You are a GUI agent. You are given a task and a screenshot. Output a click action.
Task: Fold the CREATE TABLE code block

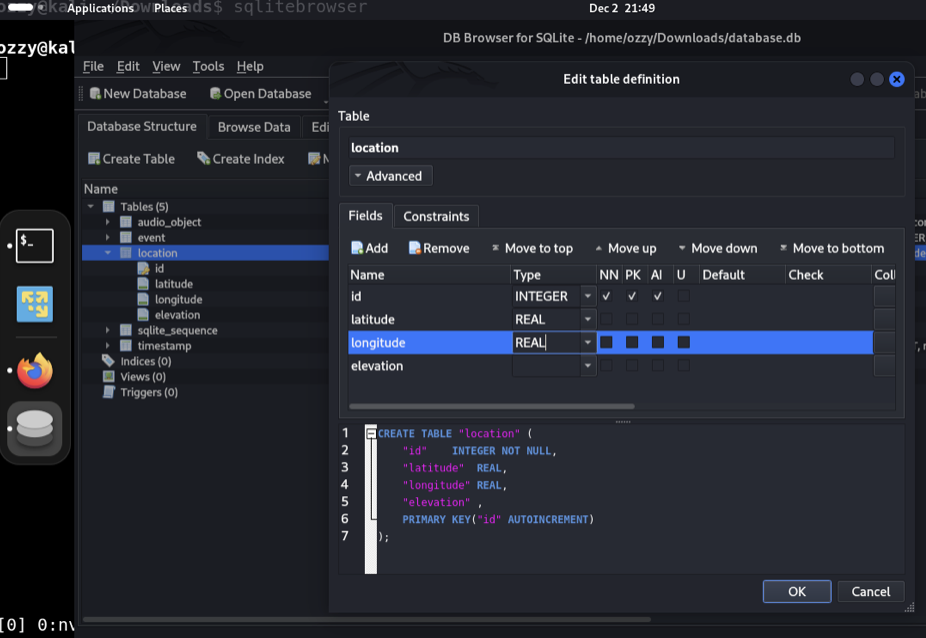371,434
